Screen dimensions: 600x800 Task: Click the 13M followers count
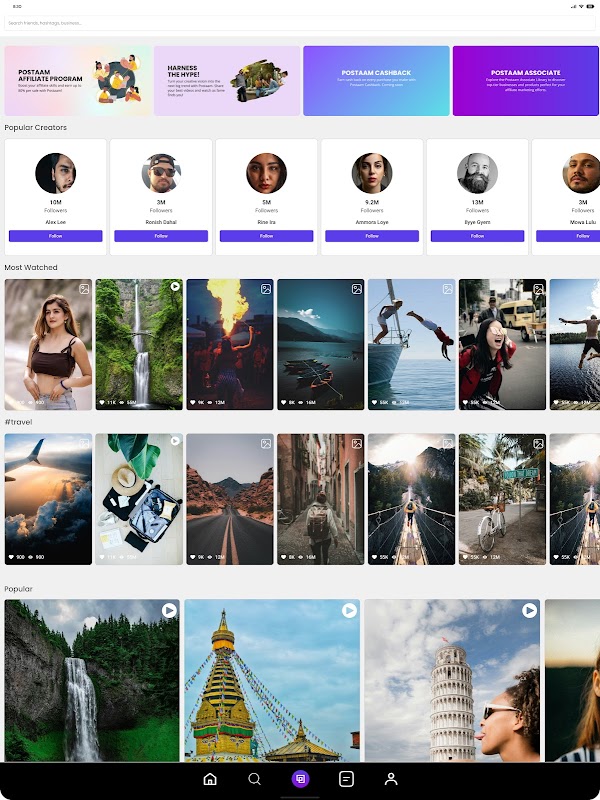click(x=477, y=202)
